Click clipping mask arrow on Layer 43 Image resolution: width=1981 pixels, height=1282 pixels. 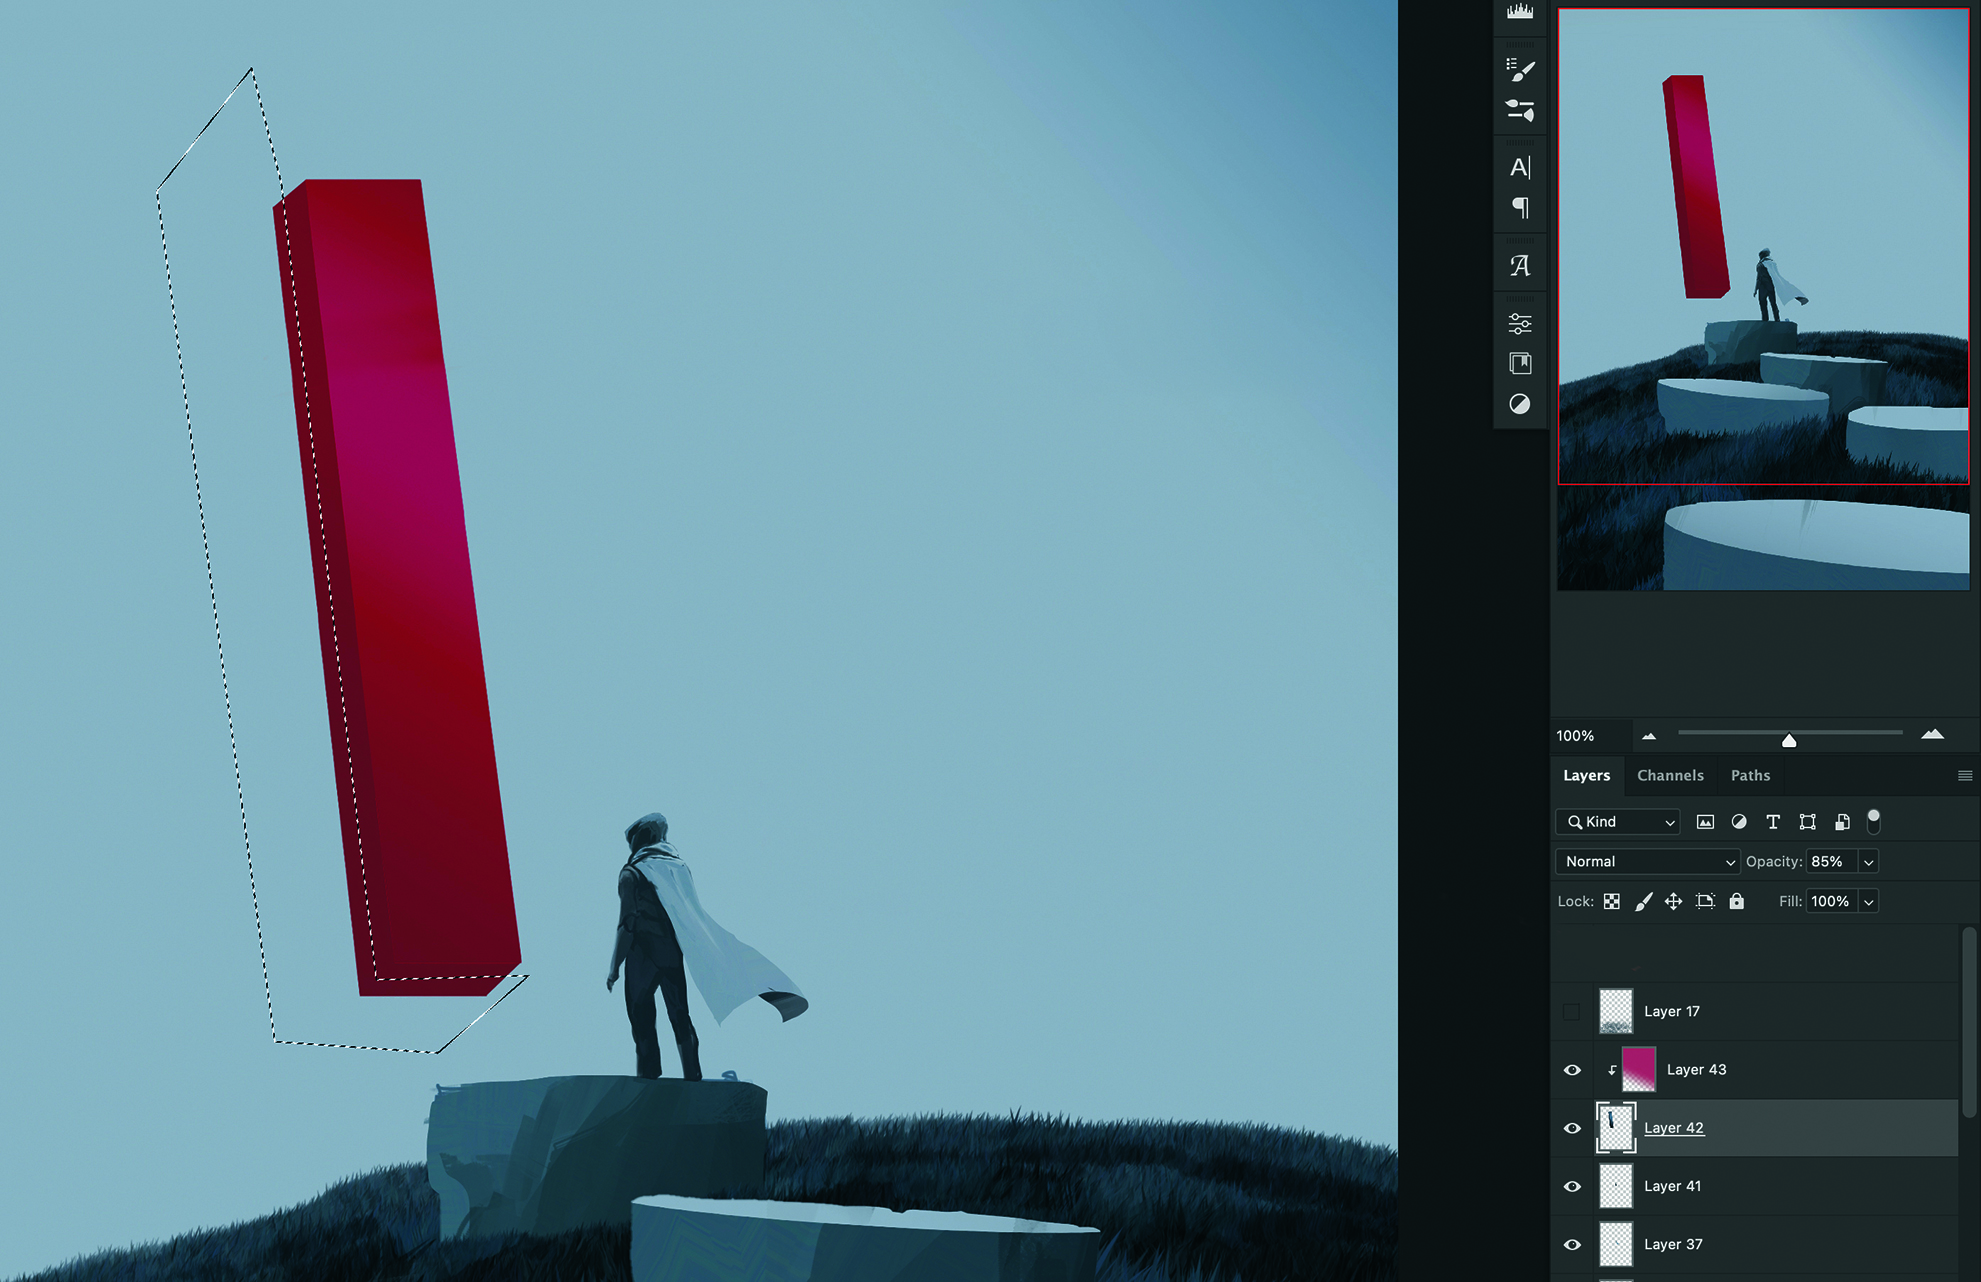click(1612, 1070)
